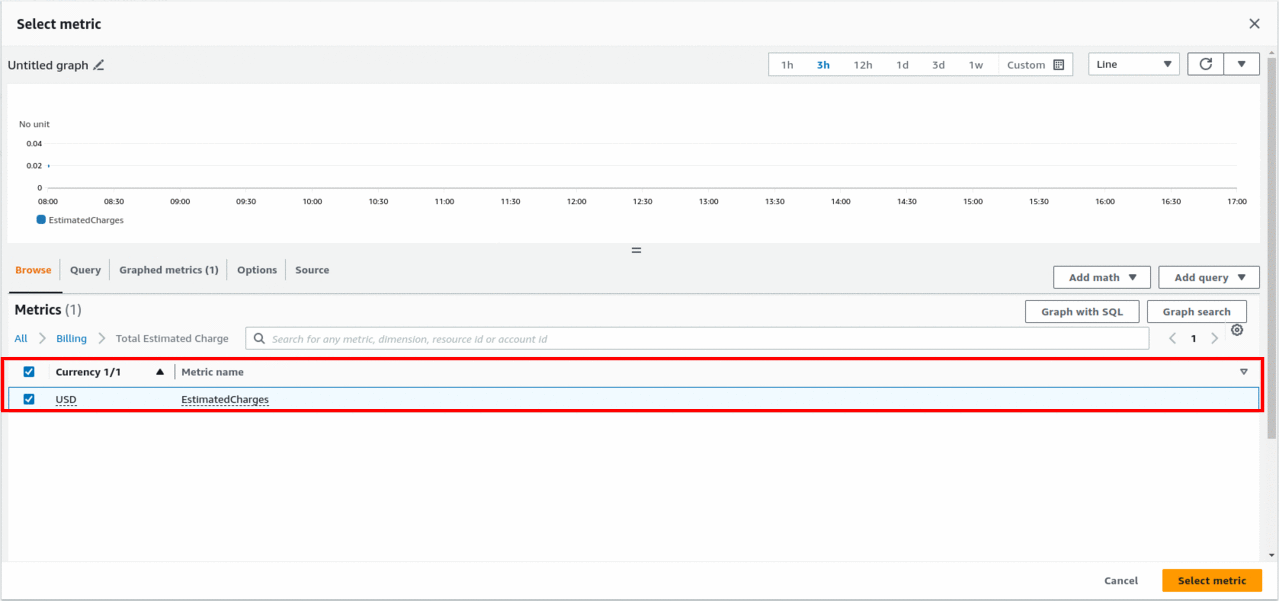
Task: Toggle the select-all header checkbox
Action: coord(29,372)
